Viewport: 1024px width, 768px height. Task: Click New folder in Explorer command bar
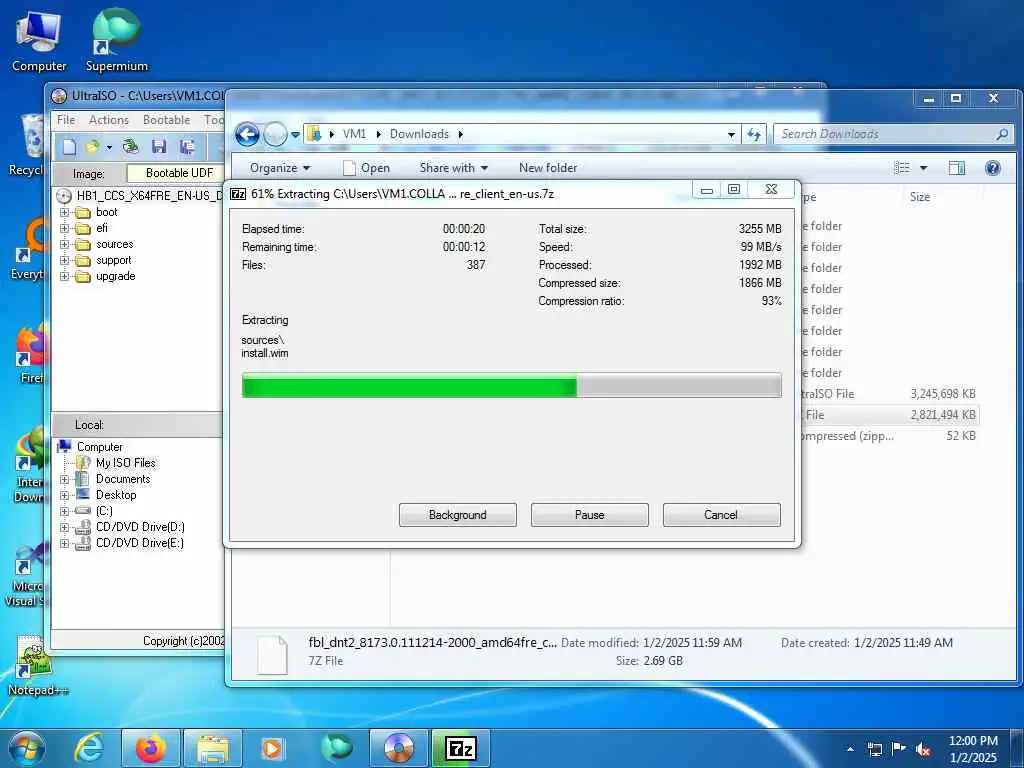point(548,168)
